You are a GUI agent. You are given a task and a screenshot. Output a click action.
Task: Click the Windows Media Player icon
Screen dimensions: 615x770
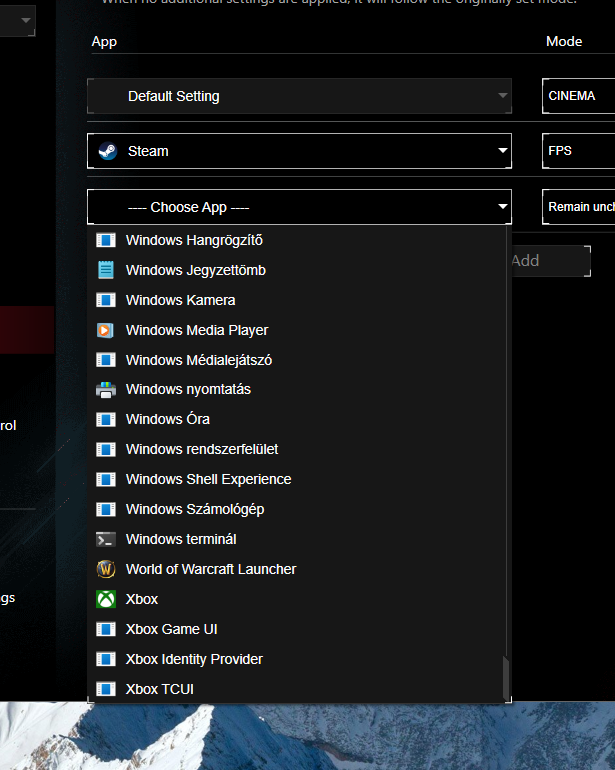pyautogui.click(x=106, y=330)
